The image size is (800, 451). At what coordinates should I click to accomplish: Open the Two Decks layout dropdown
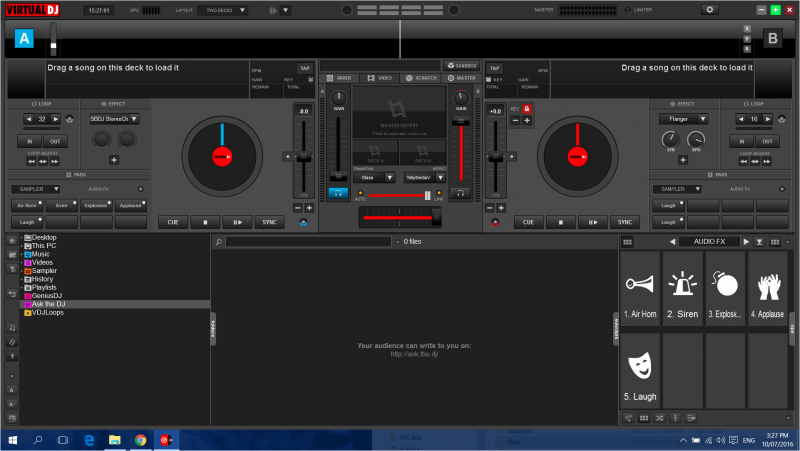[x=223, y=10]
